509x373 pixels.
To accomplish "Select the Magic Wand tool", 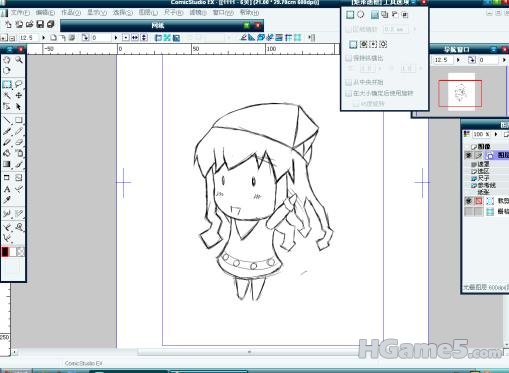I will click(x=7, y=95).
